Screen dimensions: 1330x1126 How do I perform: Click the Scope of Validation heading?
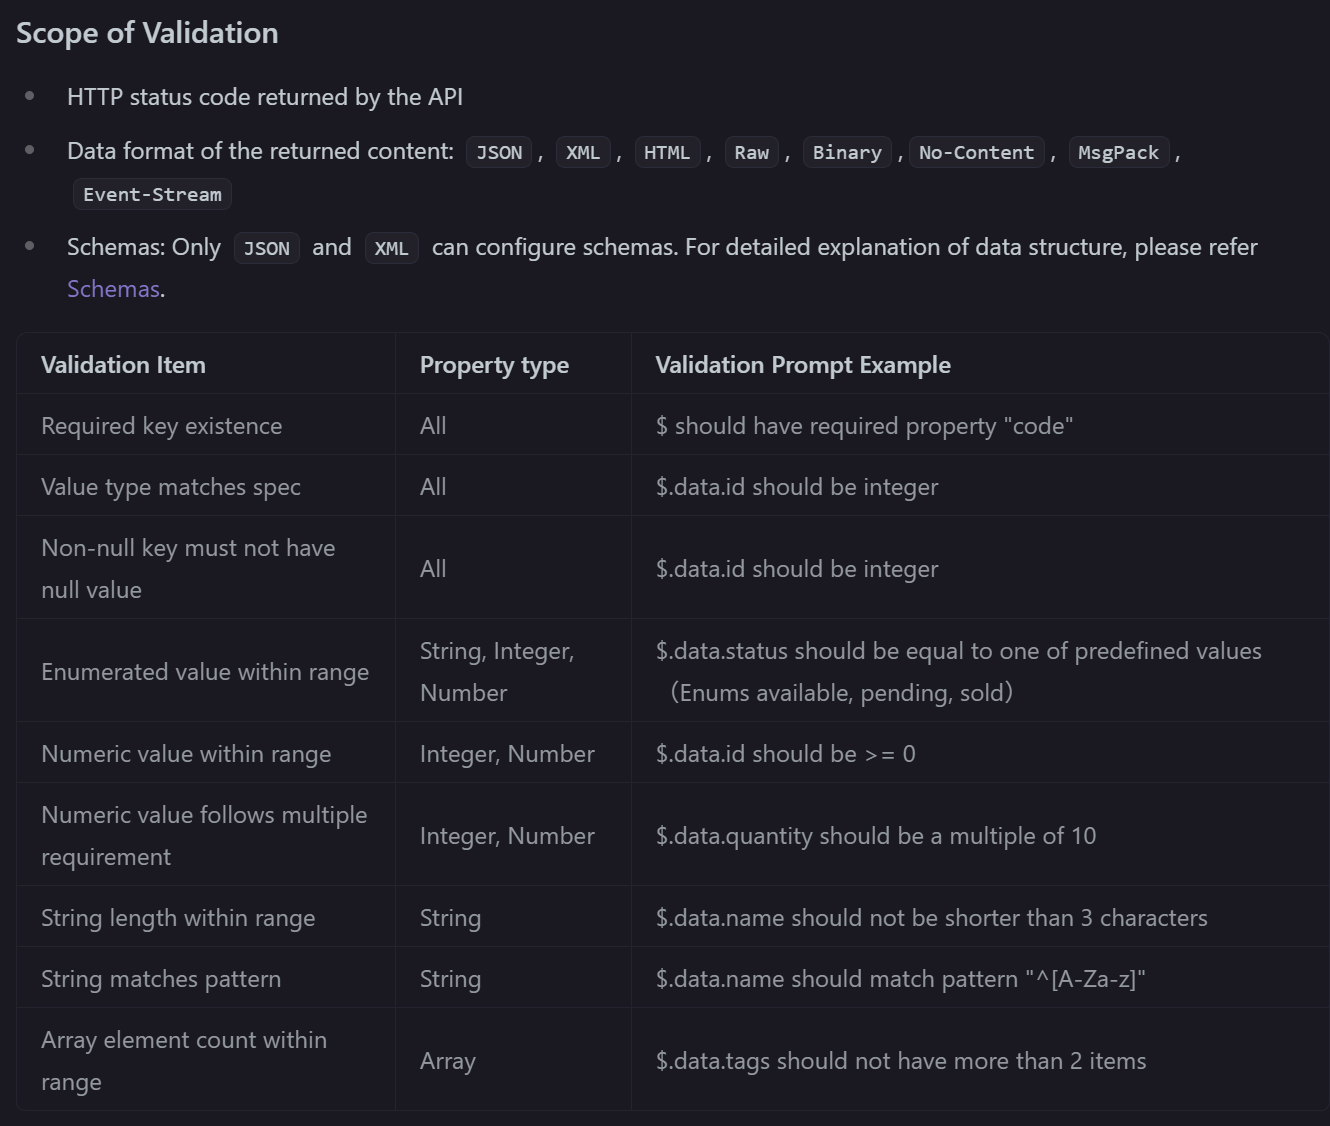(x=147, y=33)
